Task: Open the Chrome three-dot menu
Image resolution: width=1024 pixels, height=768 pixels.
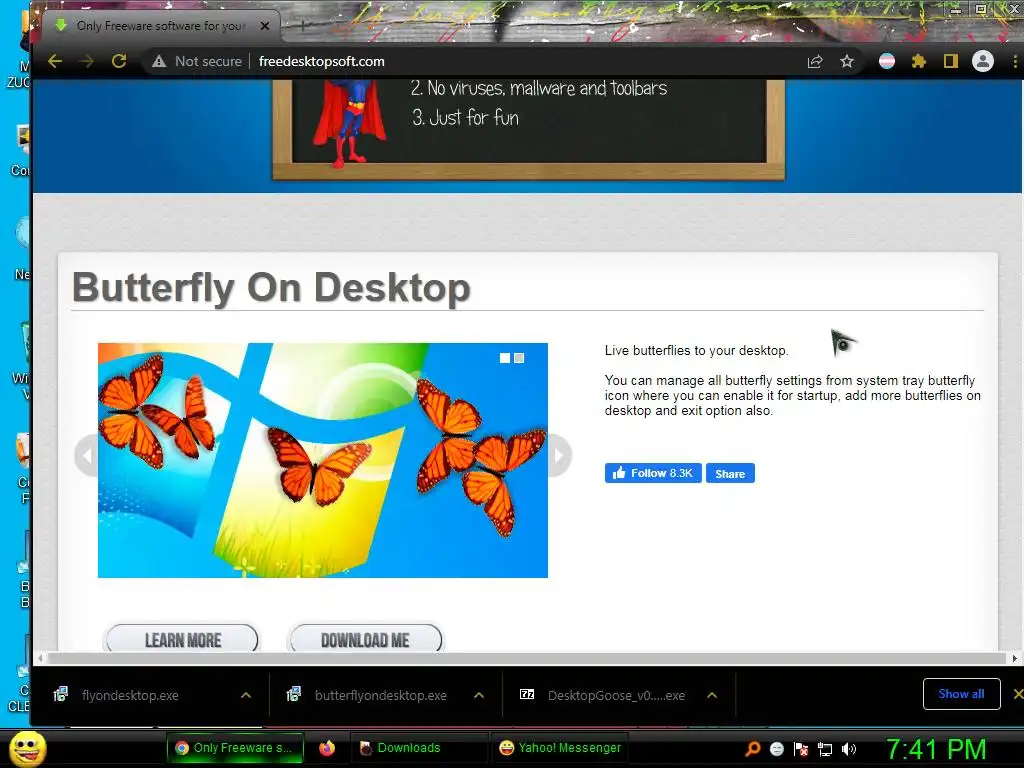Action: click(1015, 61)
